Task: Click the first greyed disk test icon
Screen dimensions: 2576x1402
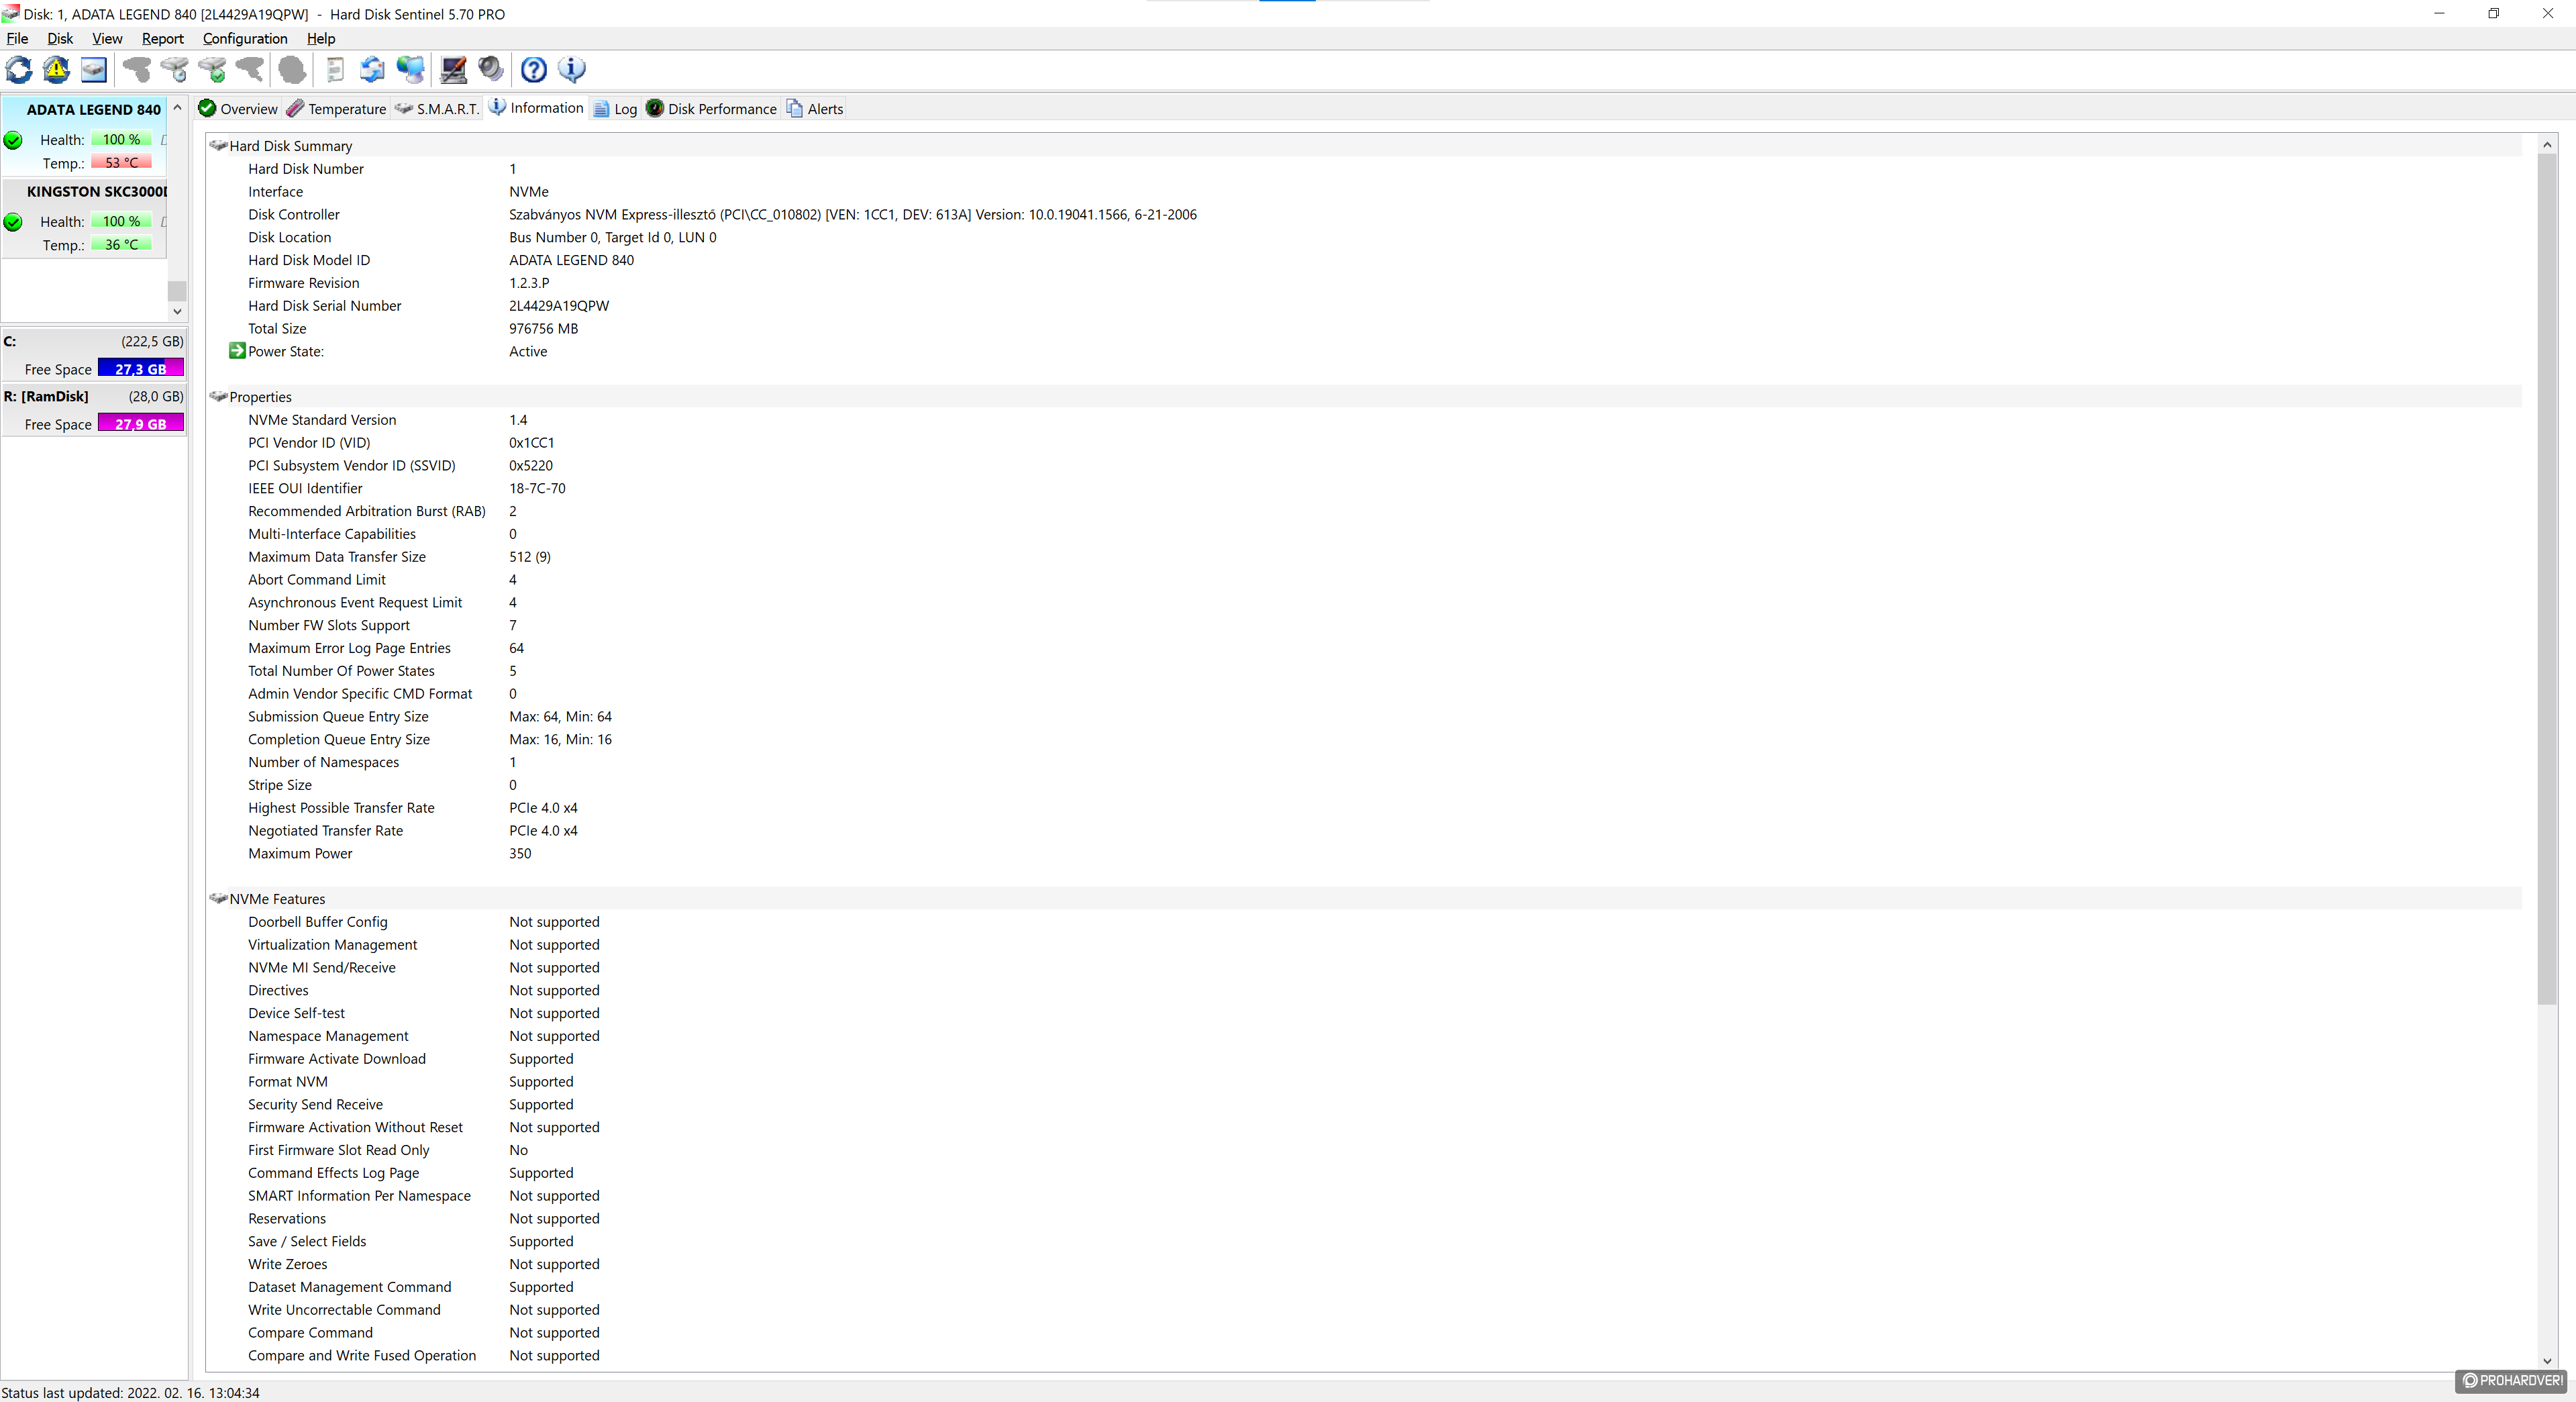Action: pyautogui.click(x=136, y=69)
